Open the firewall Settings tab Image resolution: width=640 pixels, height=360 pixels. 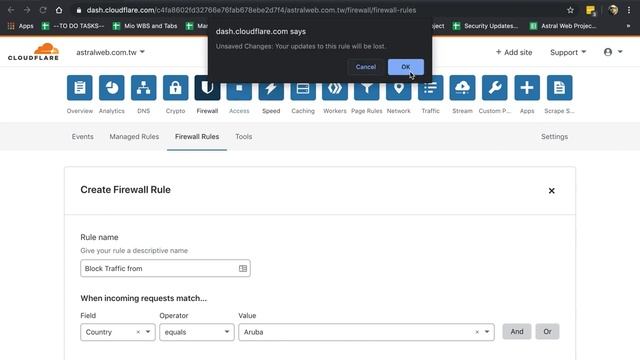point(554,137)
